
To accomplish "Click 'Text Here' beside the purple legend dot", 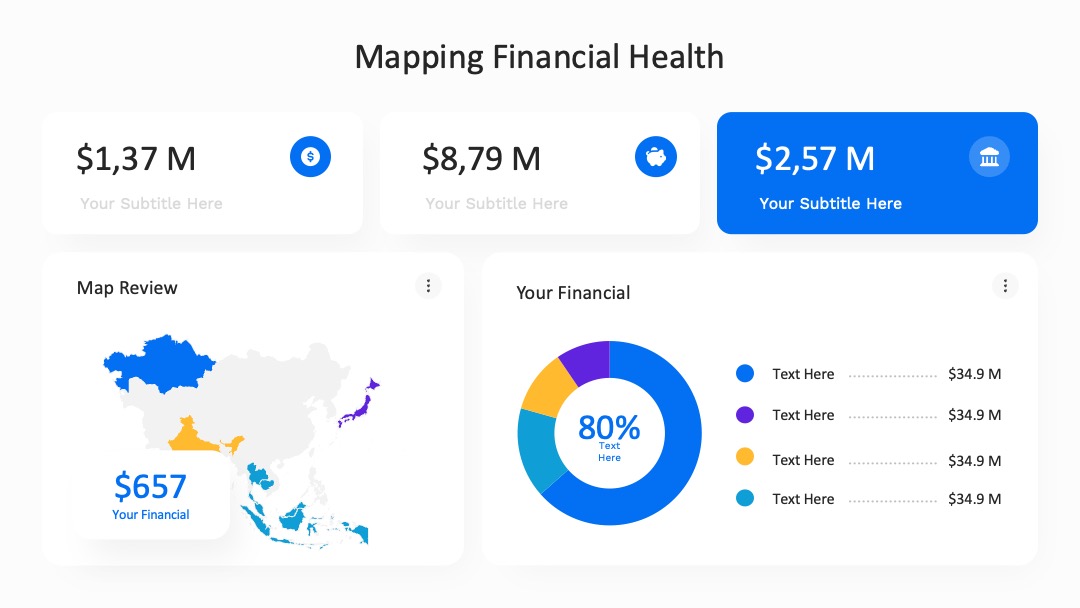I will point(803,415).
